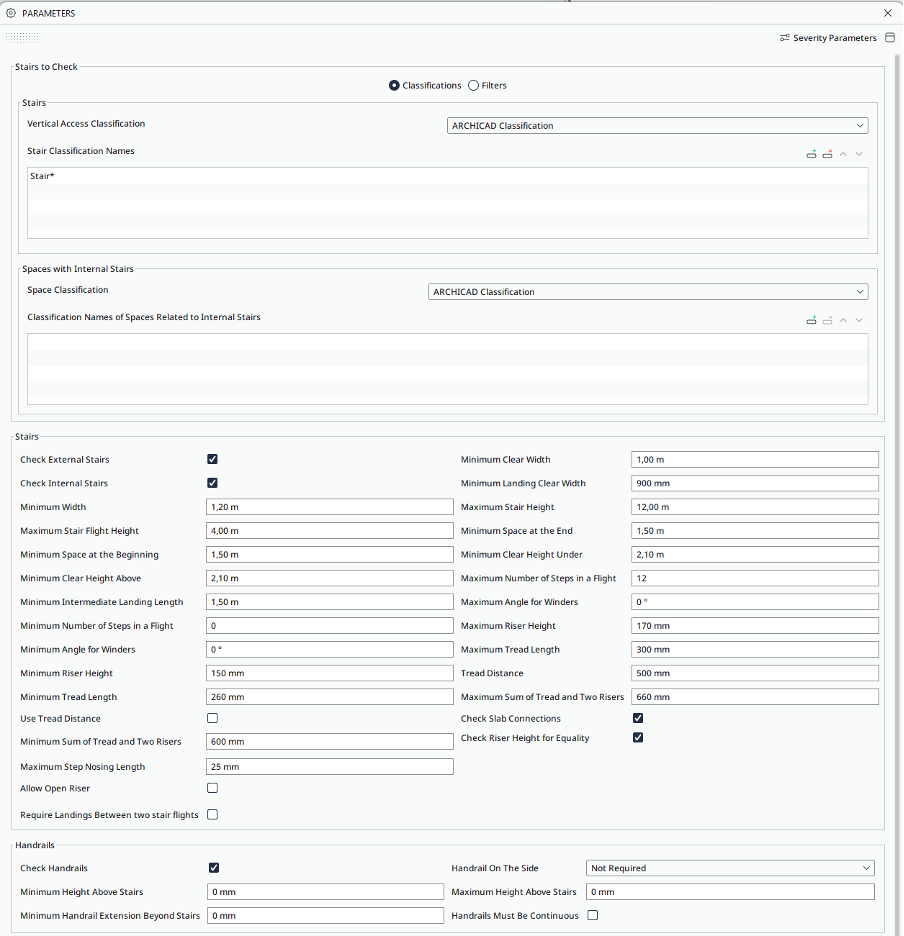Open Handrail On The Side dropdown

point(729,868)
